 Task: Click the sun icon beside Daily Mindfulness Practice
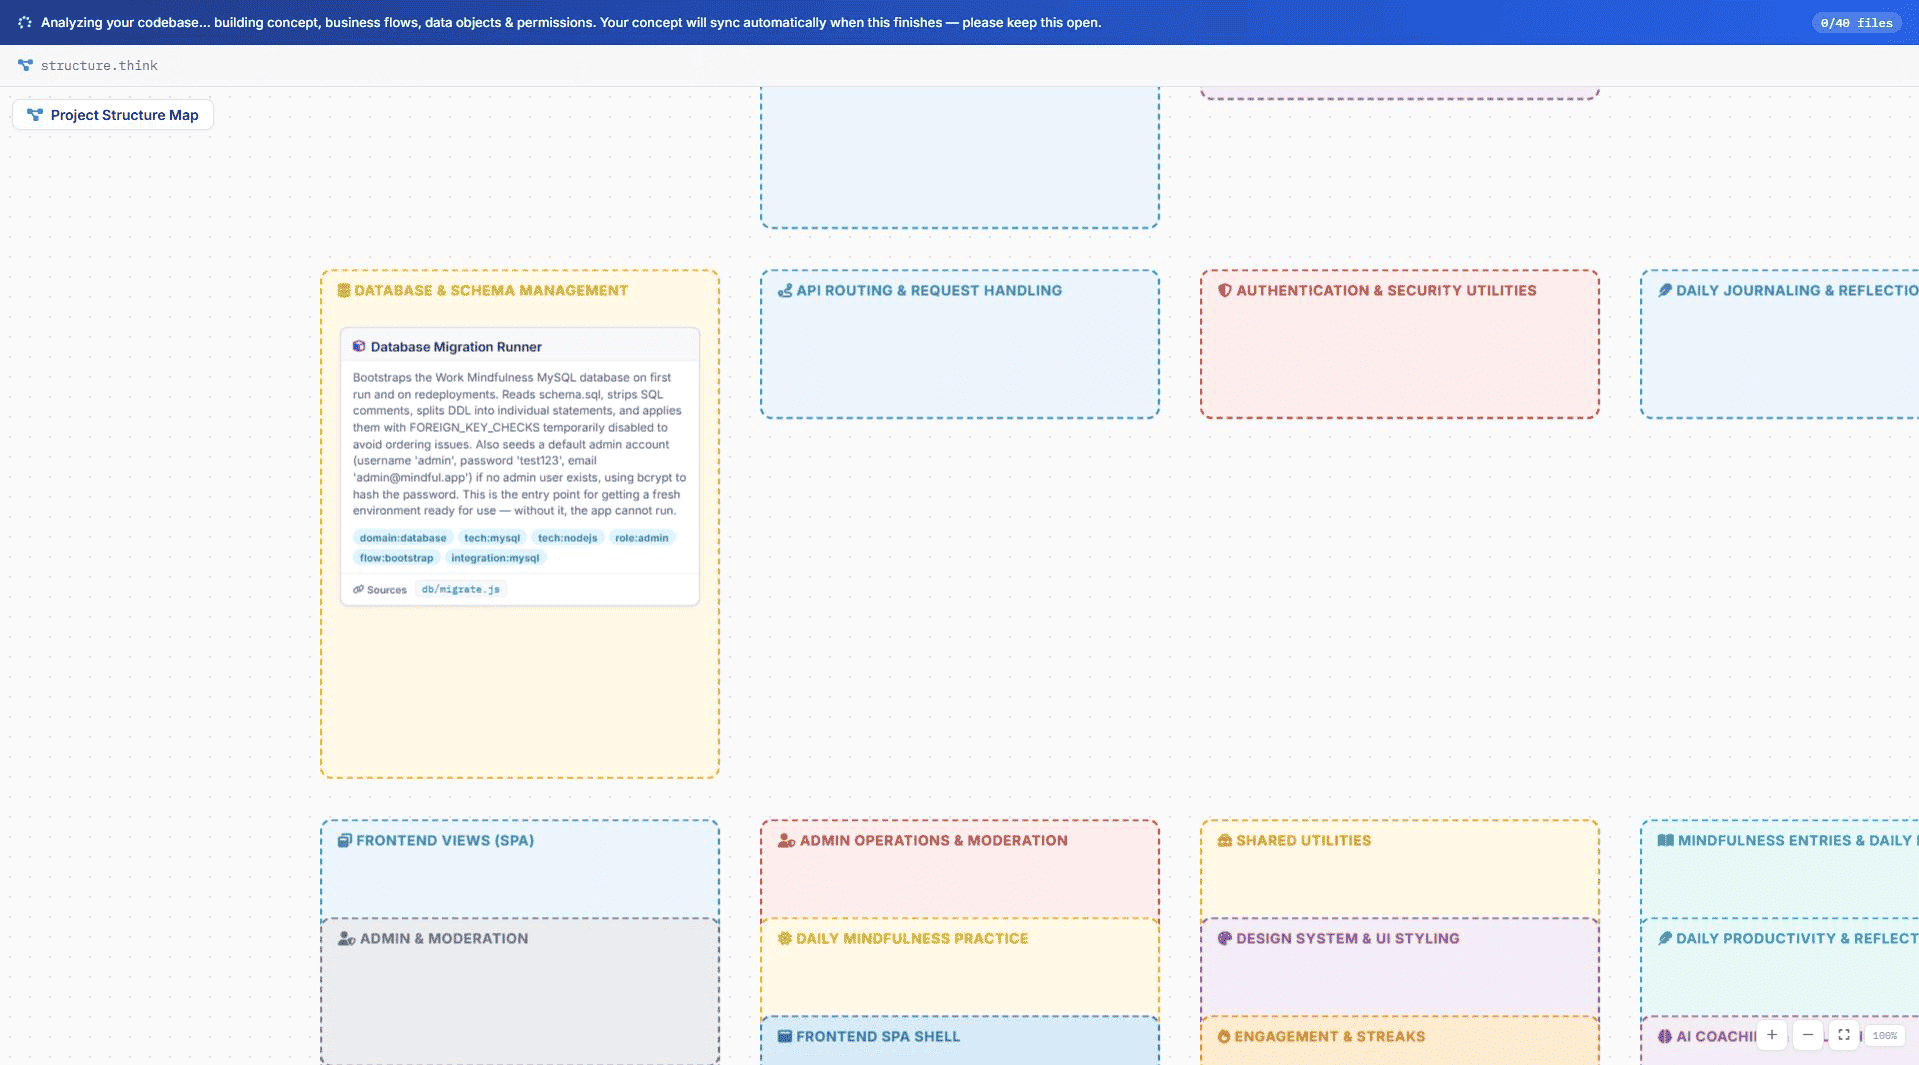[x=784, y=938]
